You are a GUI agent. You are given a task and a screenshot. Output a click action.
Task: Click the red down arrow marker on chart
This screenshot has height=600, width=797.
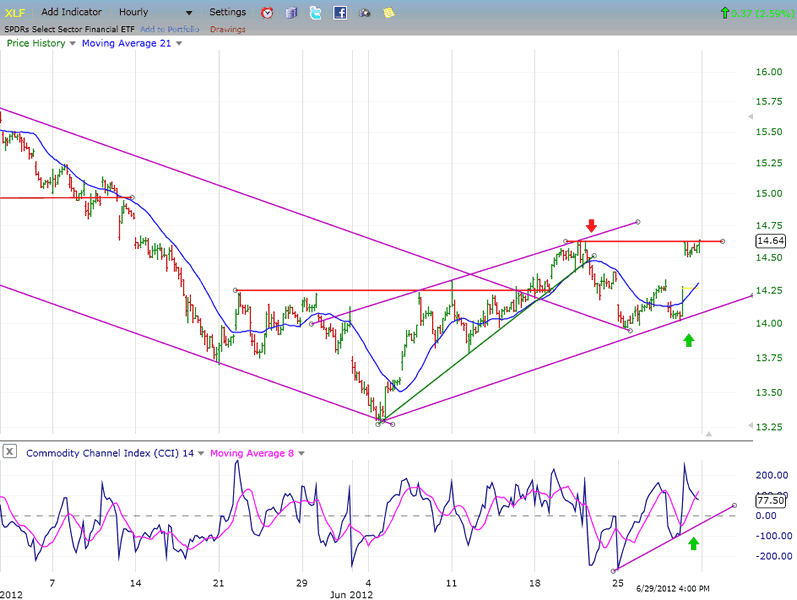[591, 225]
